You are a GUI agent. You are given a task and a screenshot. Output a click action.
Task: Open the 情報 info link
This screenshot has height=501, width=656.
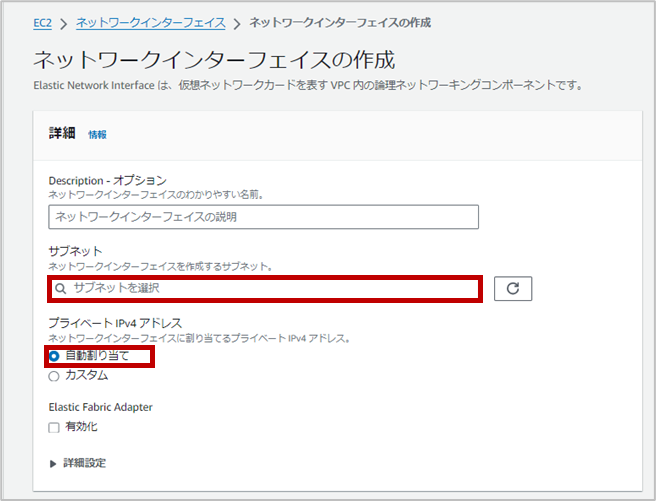tap(97, 135)
